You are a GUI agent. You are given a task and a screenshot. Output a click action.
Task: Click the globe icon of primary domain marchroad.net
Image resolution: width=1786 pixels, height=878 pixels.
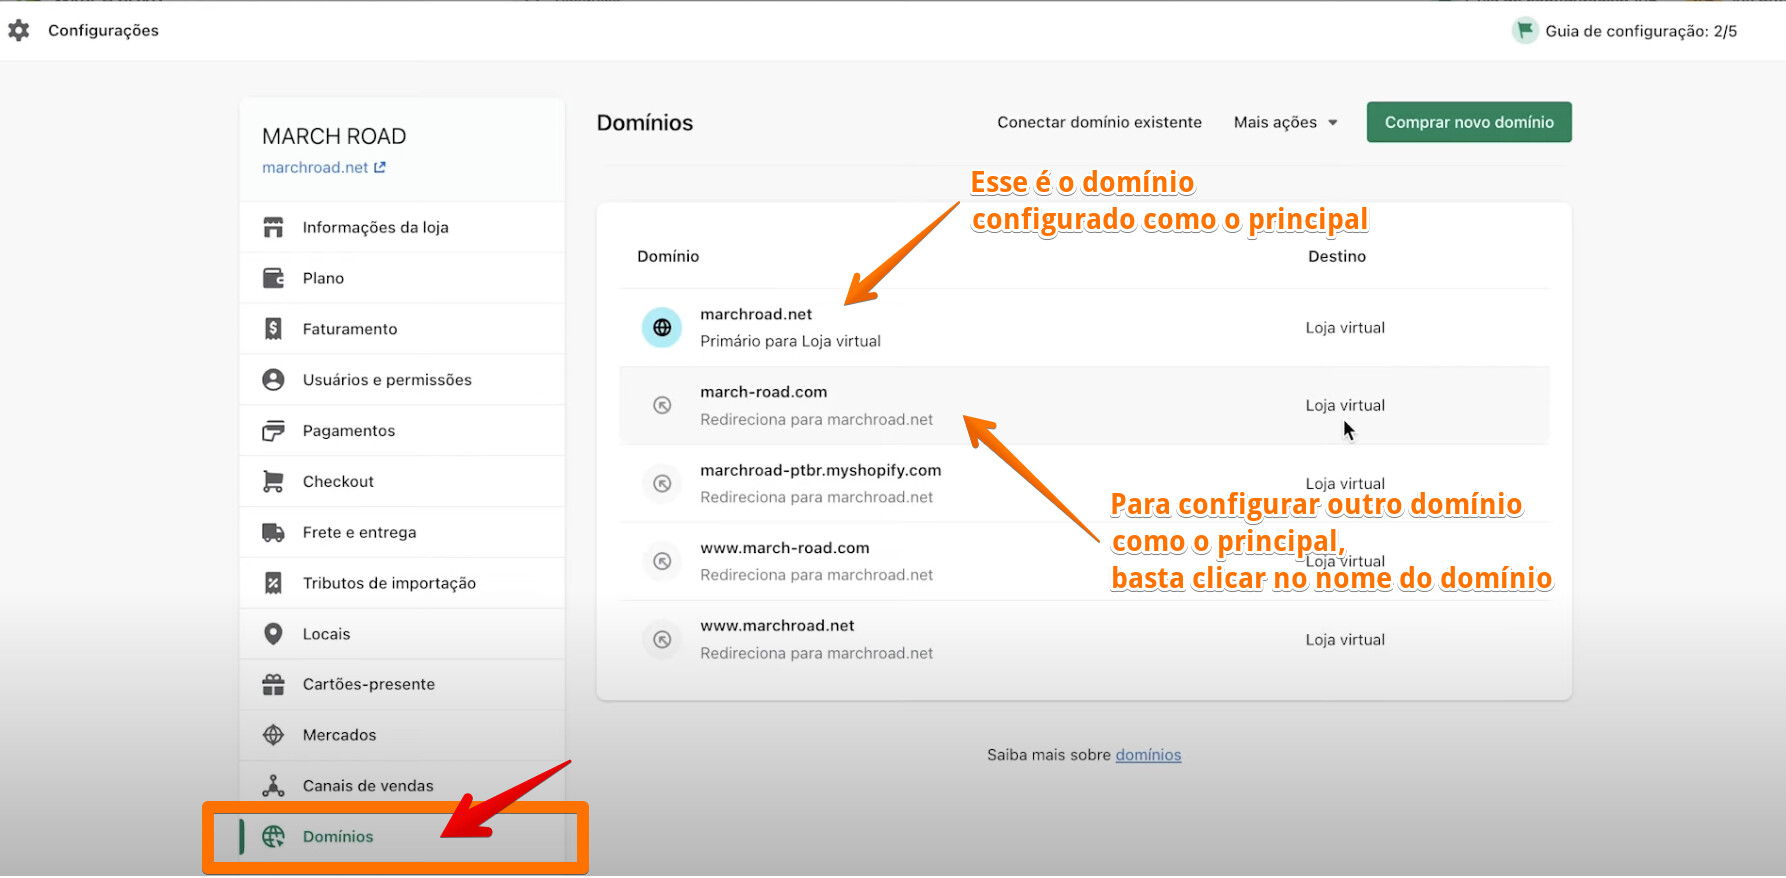point(662,328)
